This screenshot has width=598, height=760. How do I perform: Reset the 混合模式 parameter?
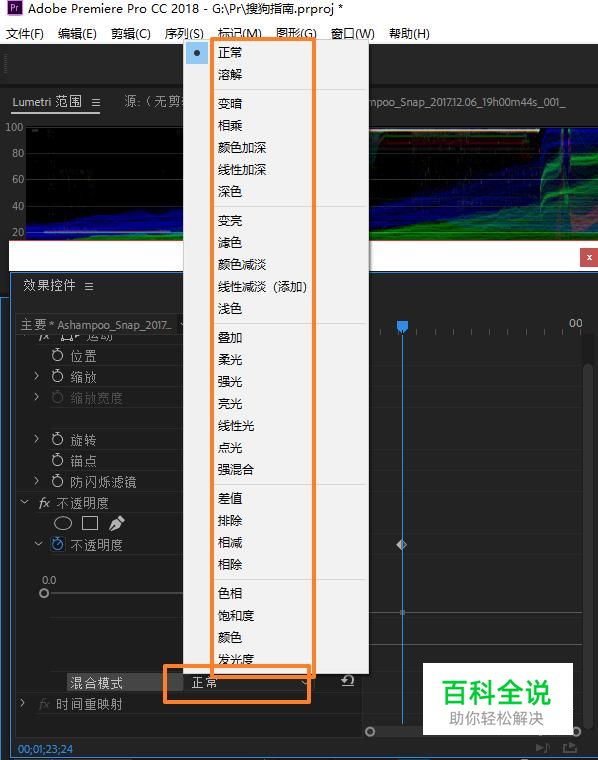tap(347, 681)
